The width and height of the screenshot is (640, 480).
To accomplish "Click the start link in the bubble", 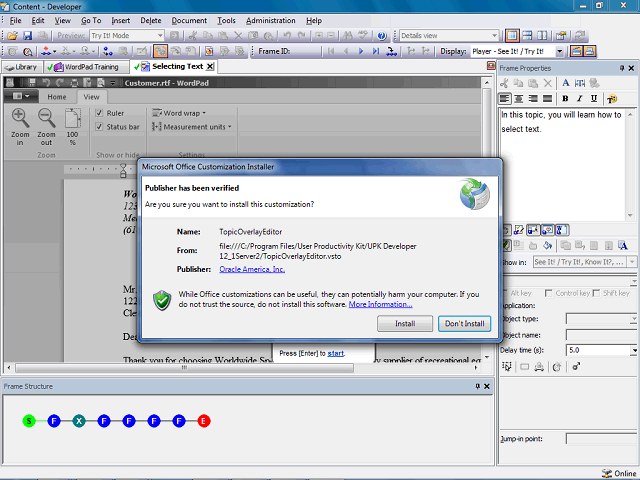I will 336,353.
